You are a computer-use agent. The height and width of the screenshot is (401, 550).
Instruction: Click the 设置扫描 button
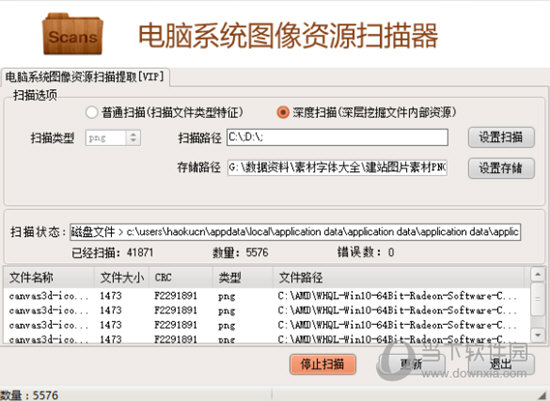click(501, 137)
